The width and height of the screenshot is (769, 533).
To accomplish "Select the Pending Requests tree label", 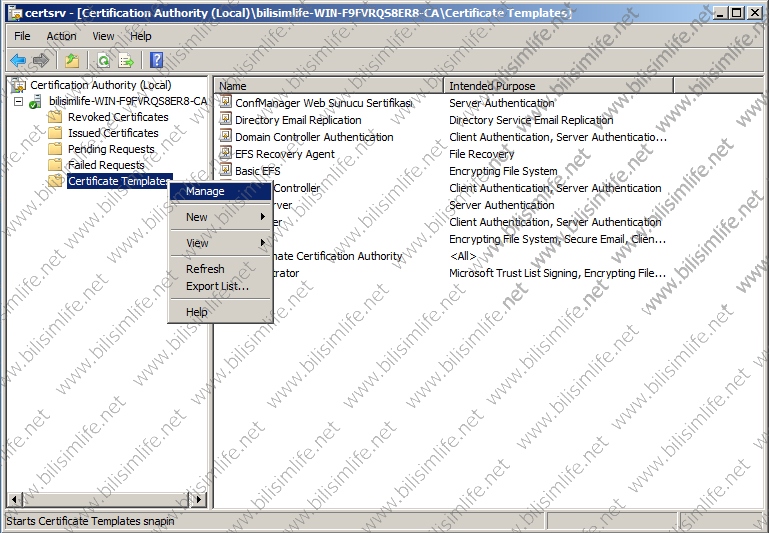I will pyautogui.click(x=111, y=149).
